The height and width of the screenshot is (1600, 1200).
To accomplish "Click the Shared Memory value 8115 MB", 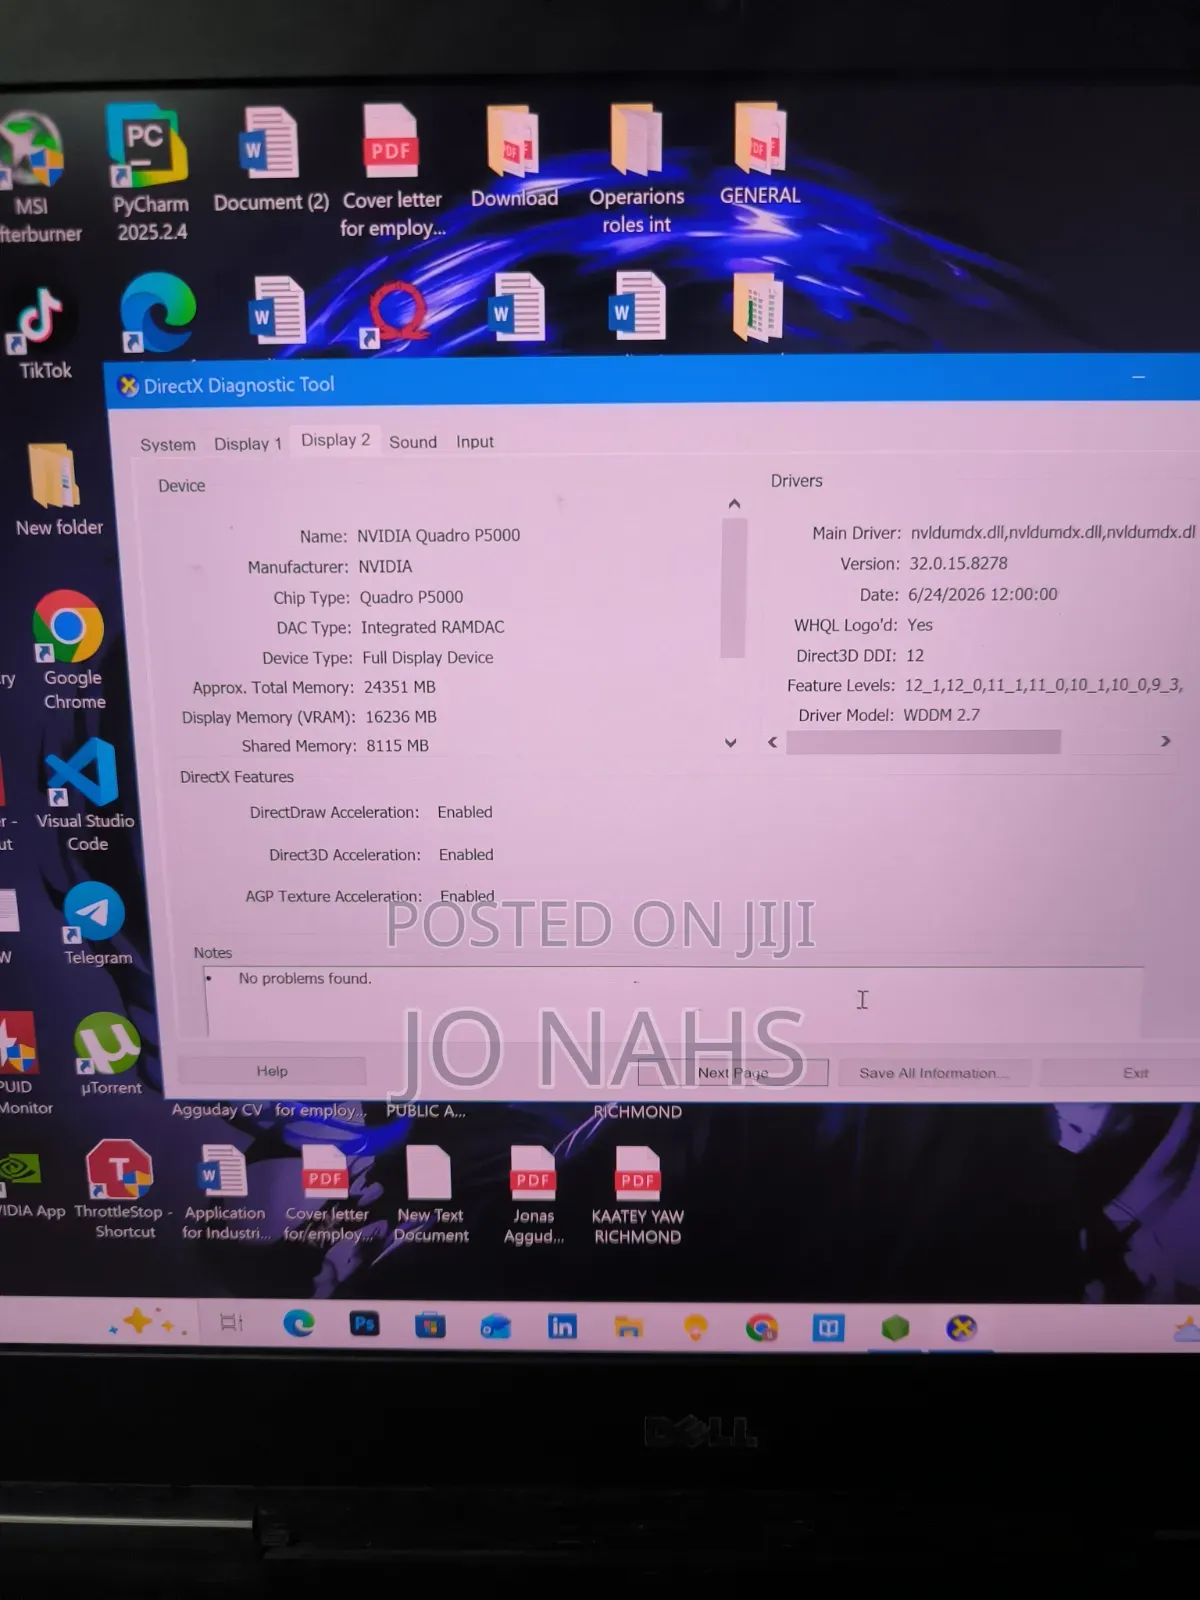I will 397,746.
